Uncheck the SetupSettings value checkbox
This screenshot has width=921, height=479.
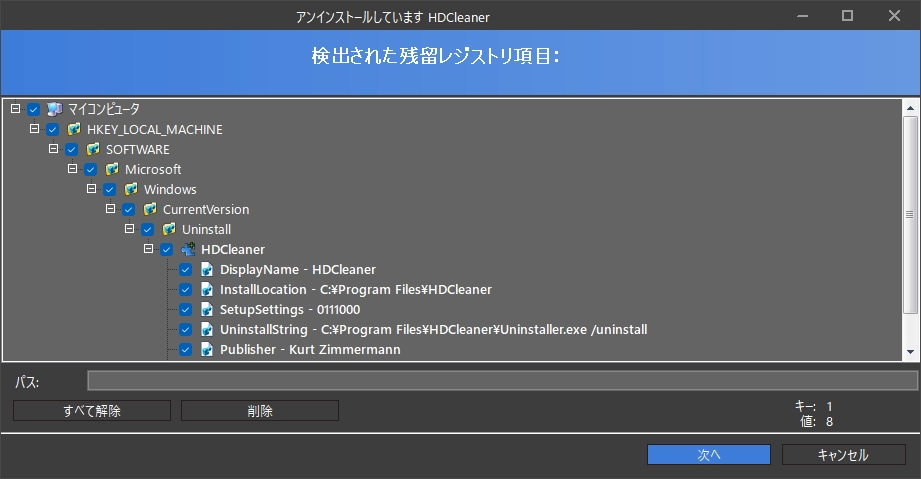(186, 309)
